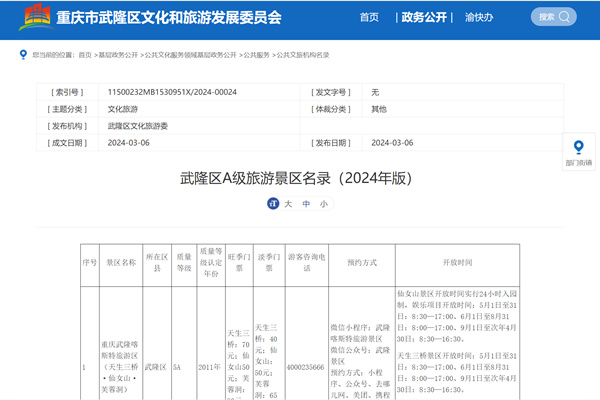The image size is (600, 400).
Task: Click the 发布日期 value 2024-03-06
Action: (x=392, y=143)
